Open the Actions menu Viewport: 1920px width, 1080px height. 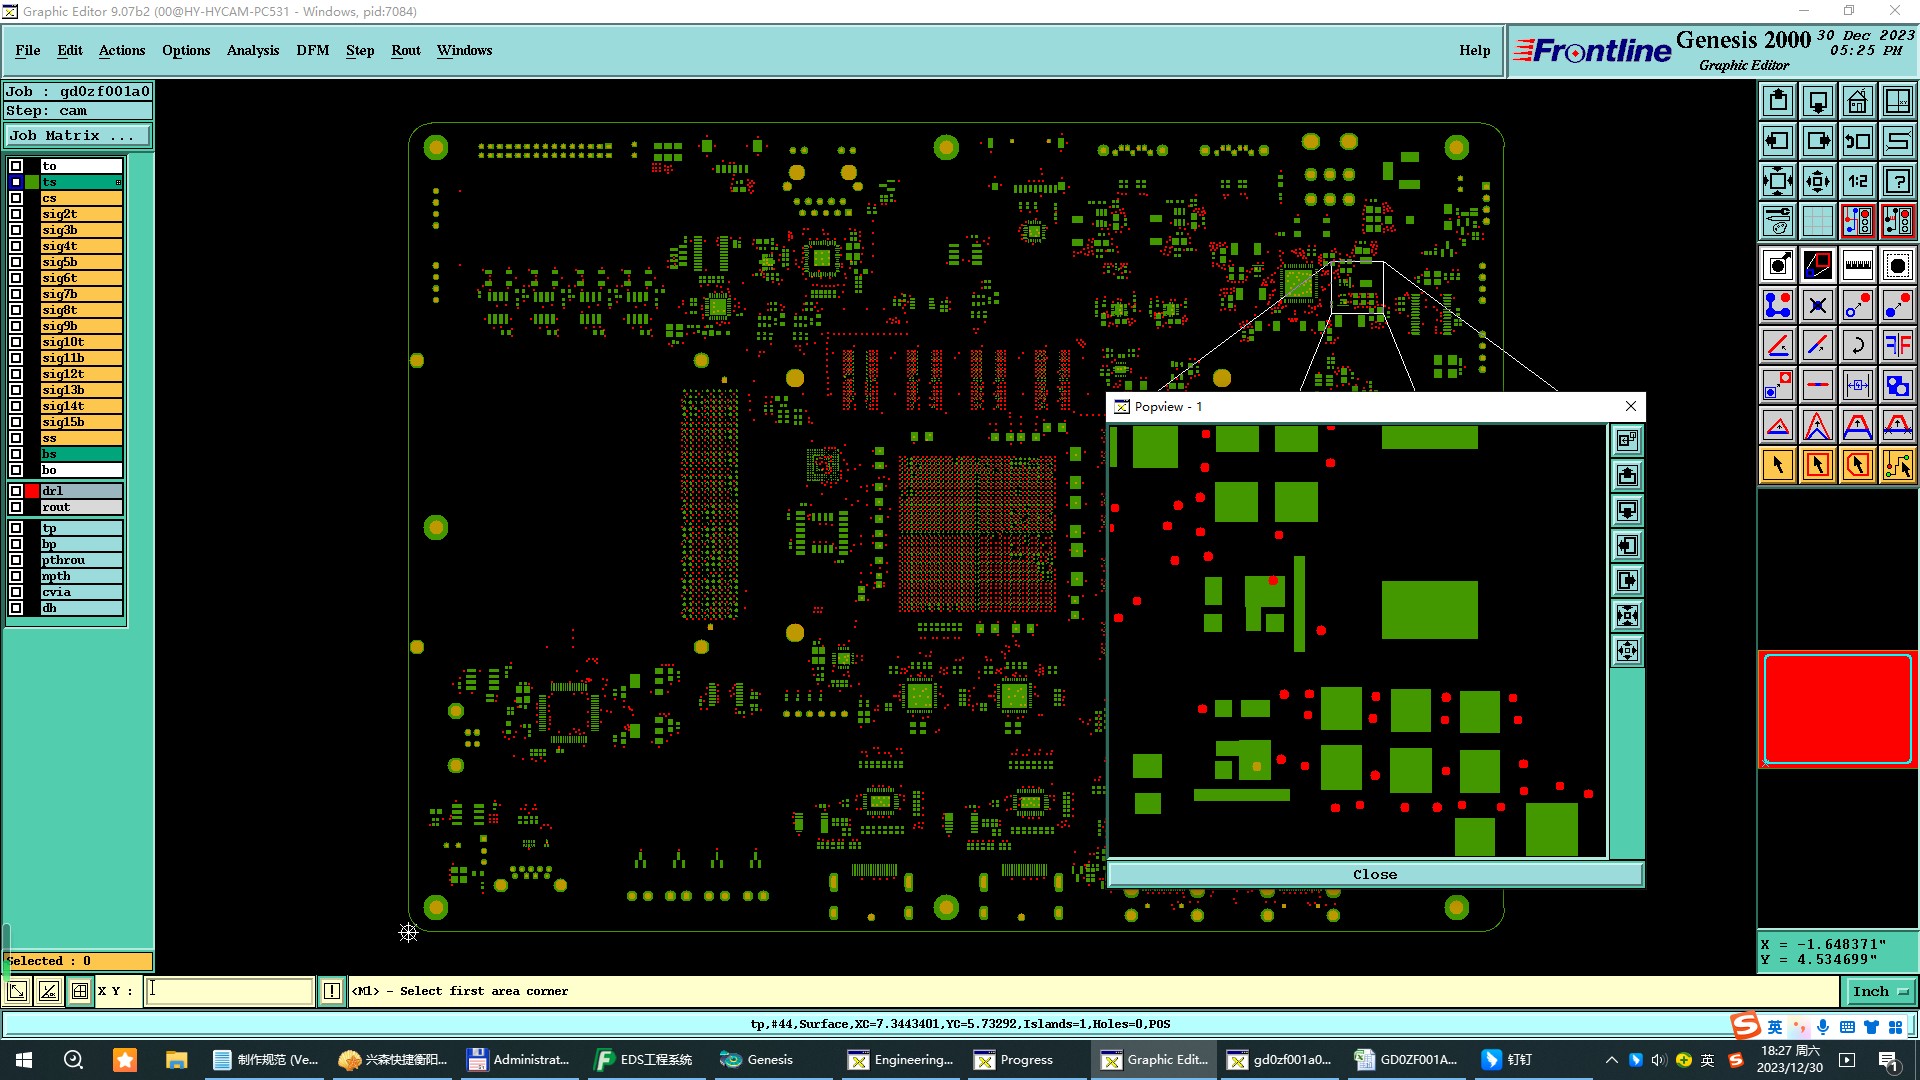[122, 50]
